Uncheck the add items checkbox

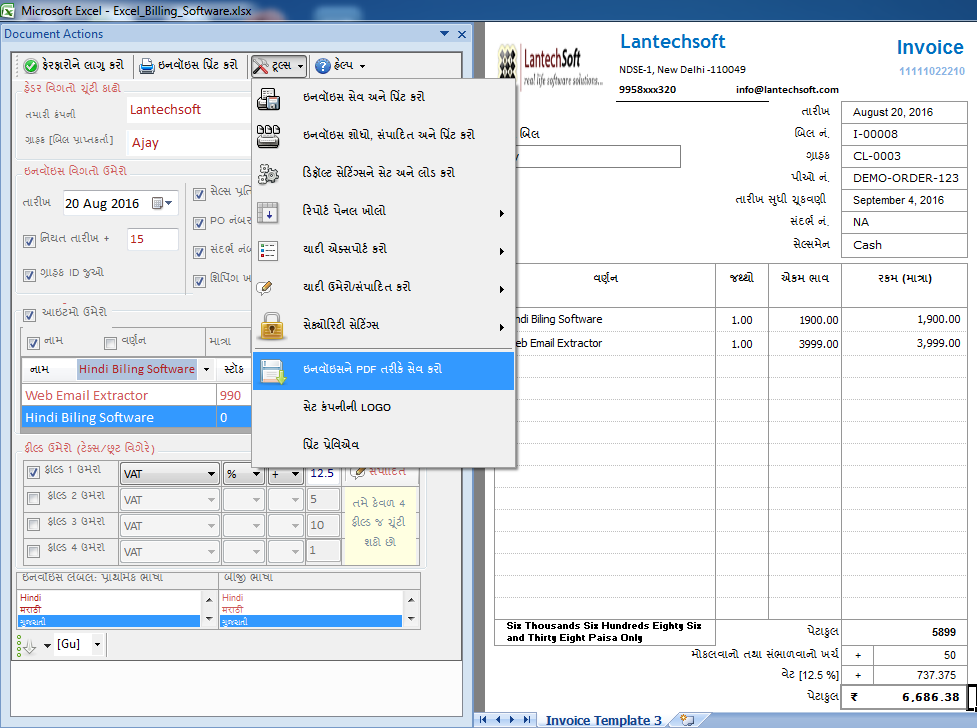click(x=29, y=315)
